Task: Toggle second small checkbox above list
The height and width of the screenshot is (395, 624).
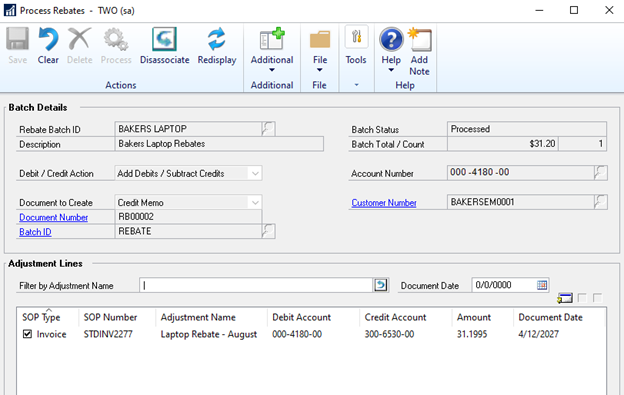Action: (598, 298)
